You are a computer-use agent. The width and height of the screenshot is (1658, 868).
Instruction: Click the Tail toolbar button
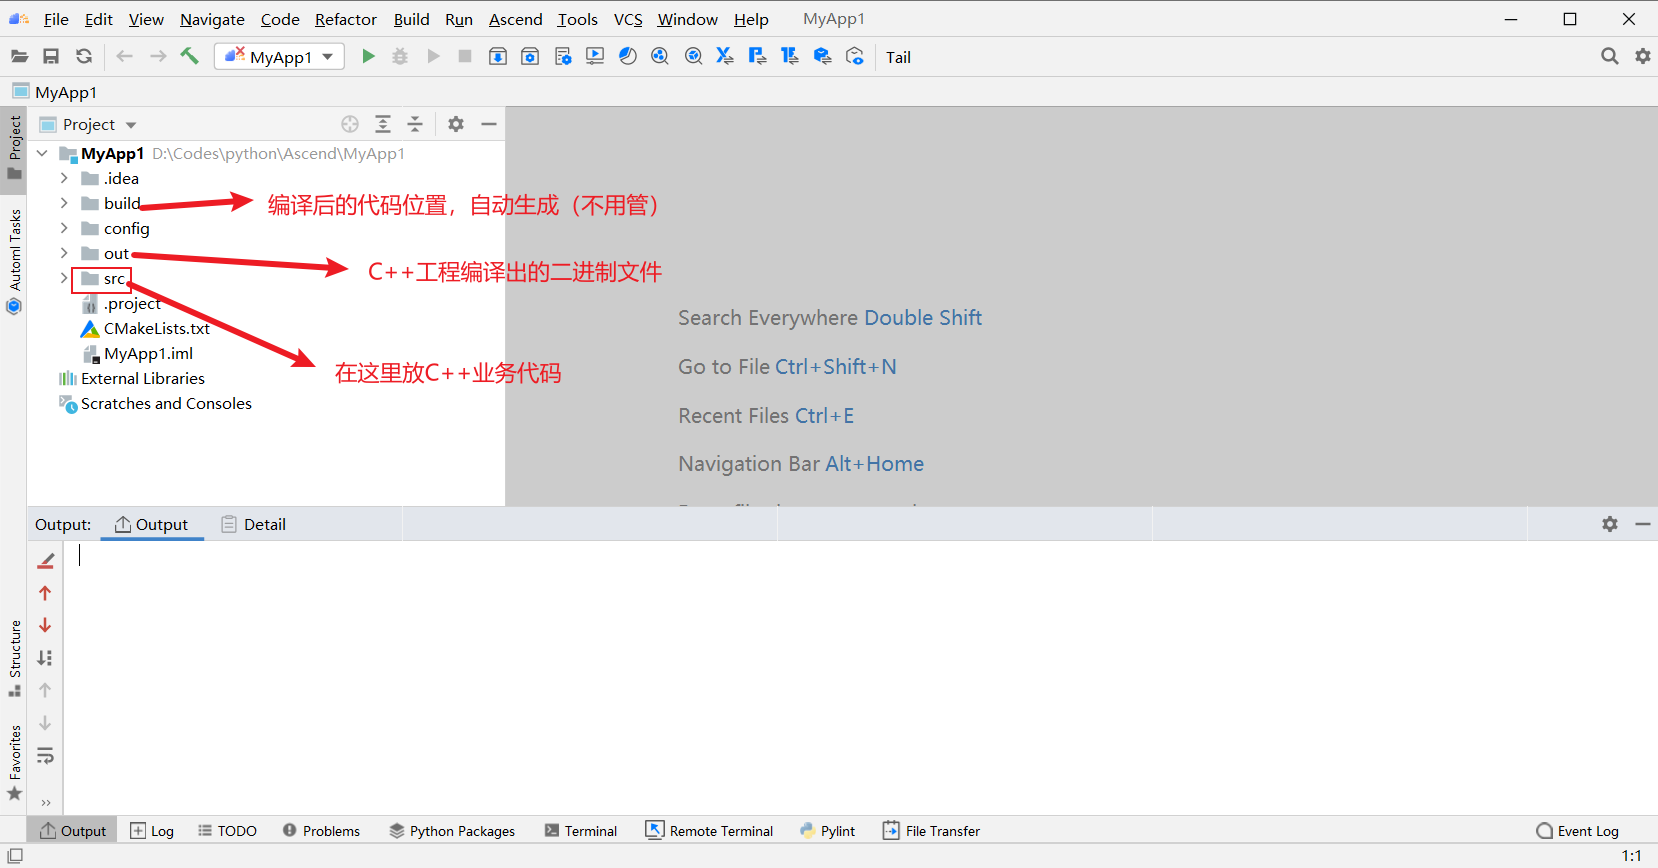click(898, 57)
